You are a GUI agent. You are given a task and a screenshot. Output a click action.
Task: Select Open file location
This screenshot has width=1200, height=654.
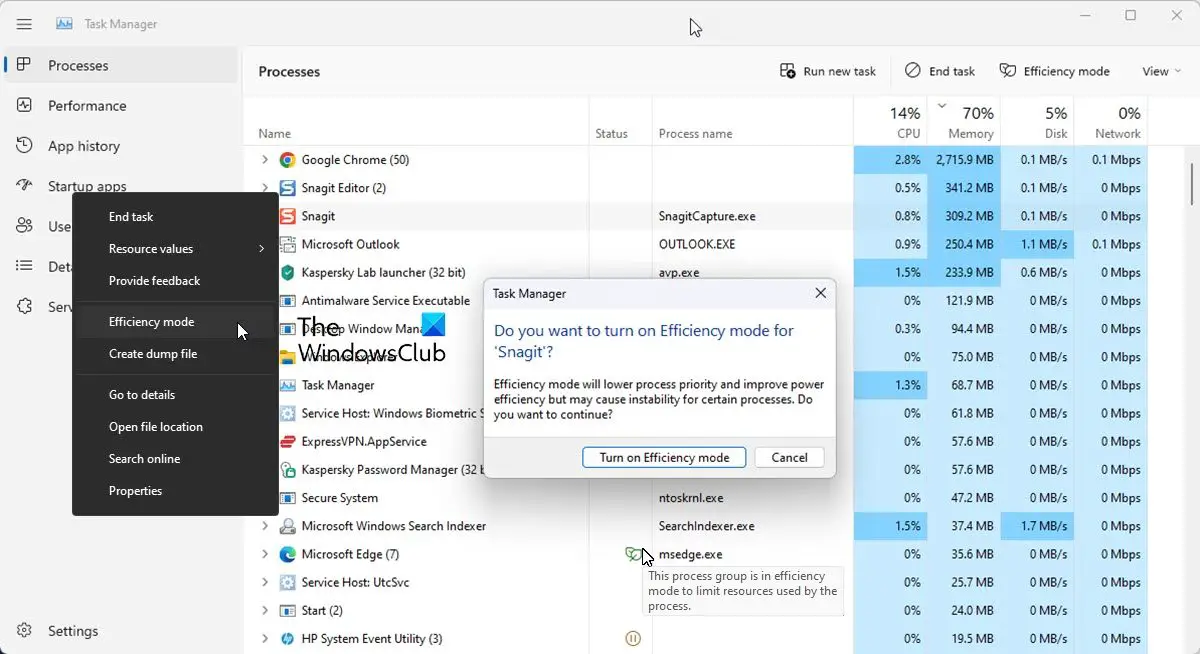(x=175, y=427)
